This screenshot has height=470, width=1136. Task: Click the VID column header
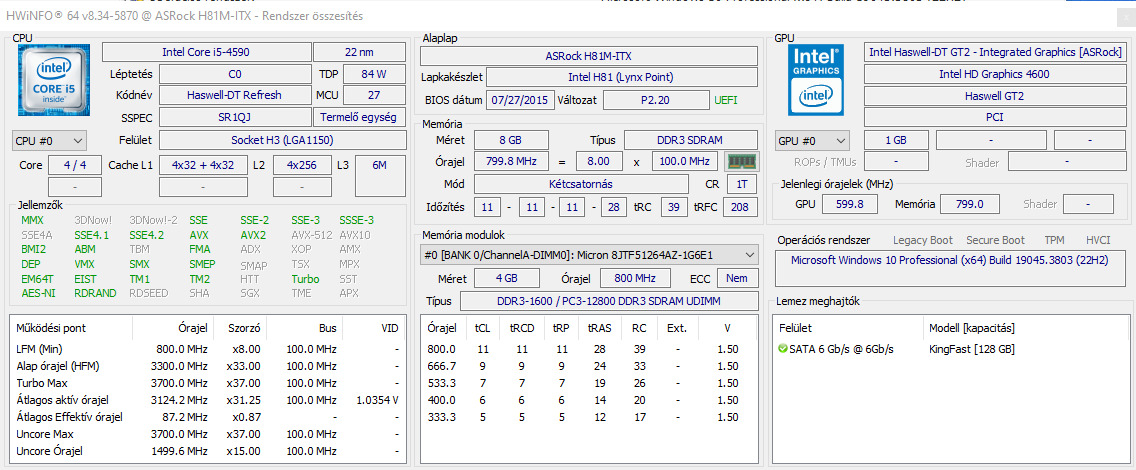tap(373, 328)
